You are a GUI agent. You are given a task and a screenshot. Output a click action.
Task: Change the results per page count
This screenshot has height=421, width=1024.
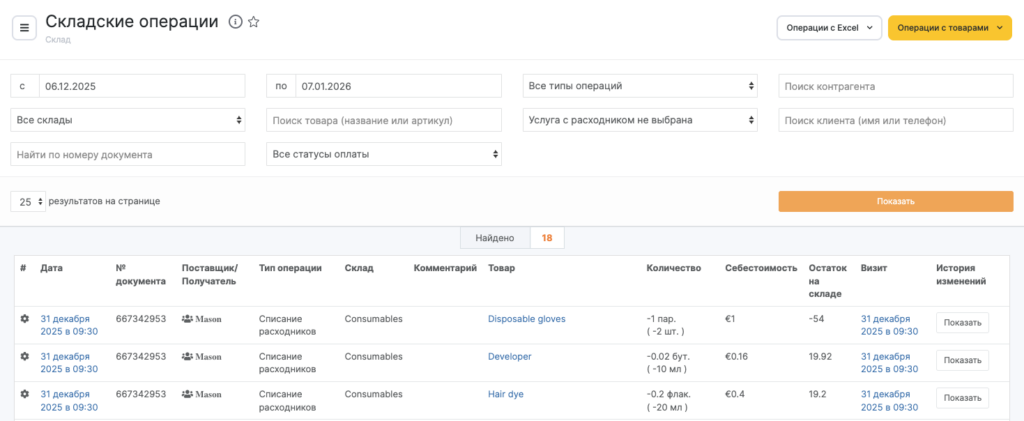29,201
